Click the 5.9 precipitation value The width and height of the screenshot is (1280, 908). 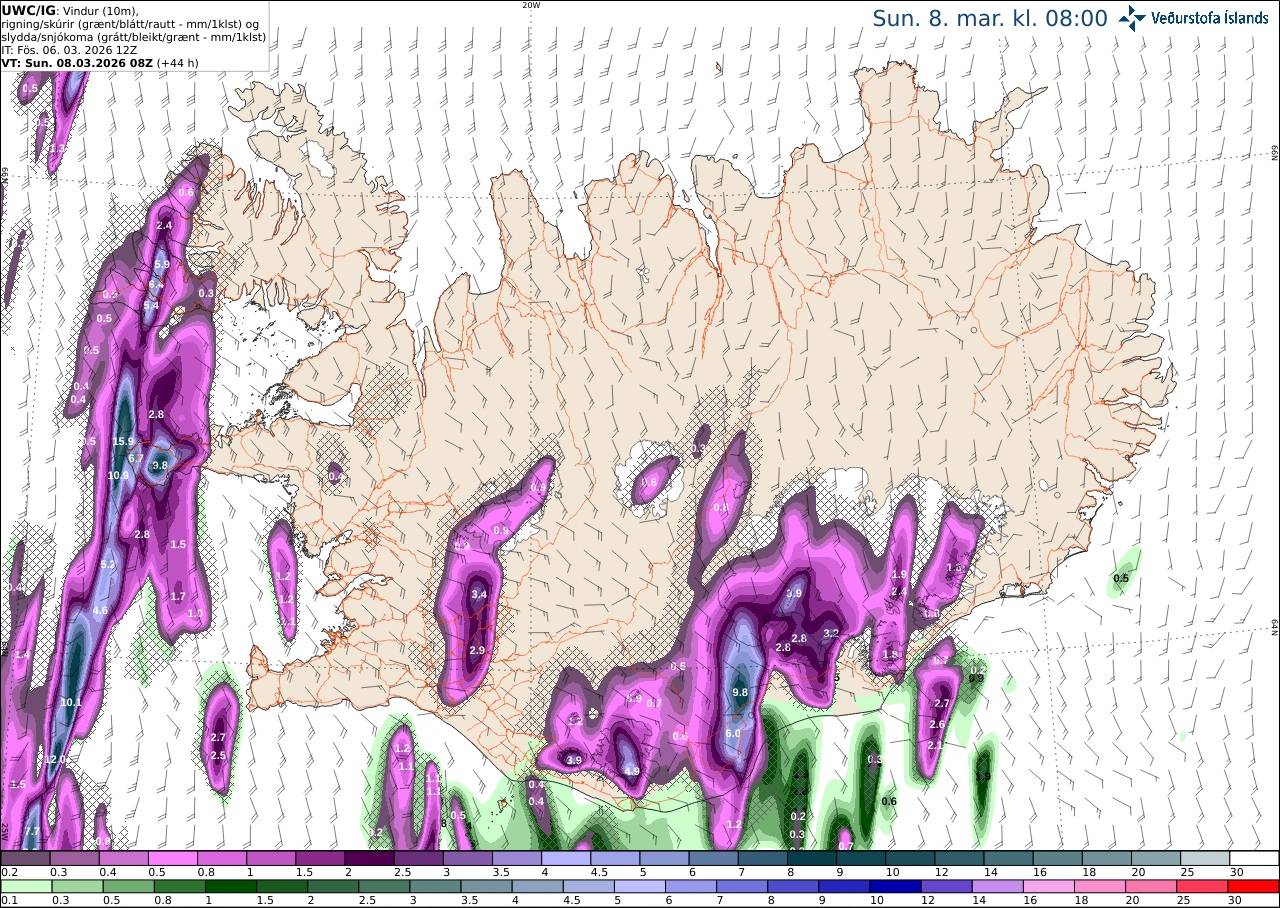(162, 264)
